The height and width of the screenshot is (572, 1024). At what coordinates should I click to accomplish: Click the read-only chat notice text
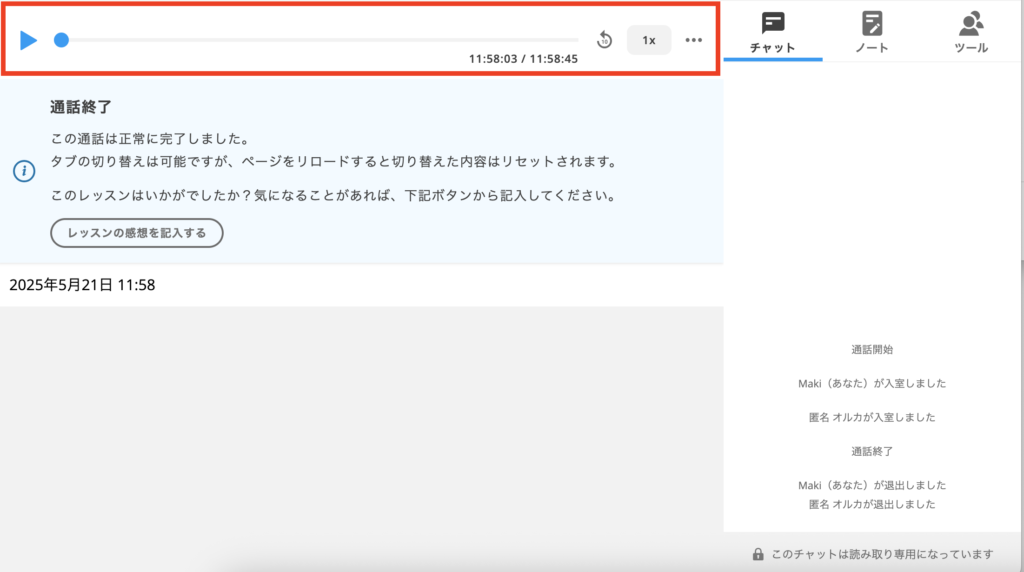coord(881,554)
